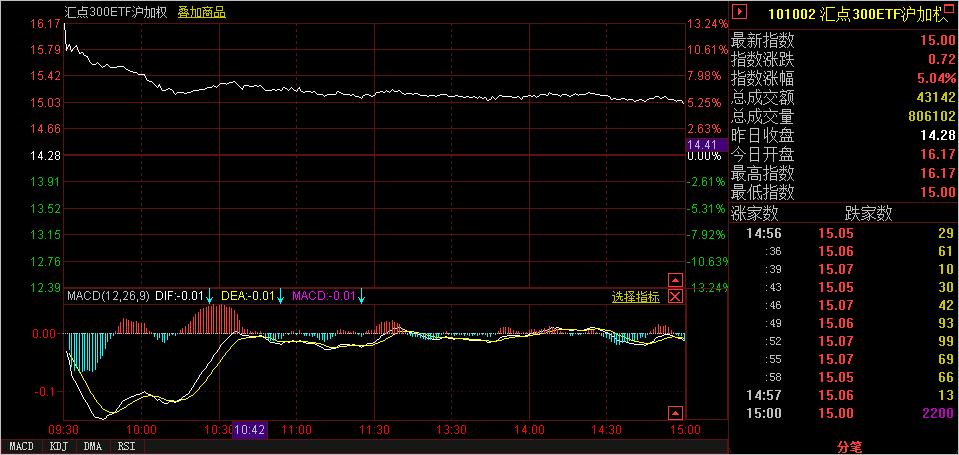Open the 选择指标 link
The image size is (959, 455).
636,297
